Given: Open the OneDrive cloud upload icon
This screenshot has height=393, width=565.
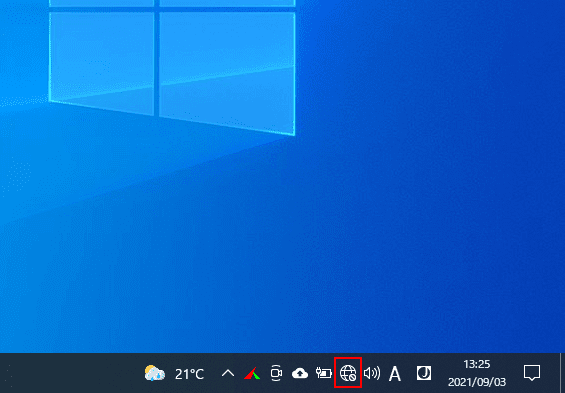Looking at the screenshot, I should [x=300, y=374].
